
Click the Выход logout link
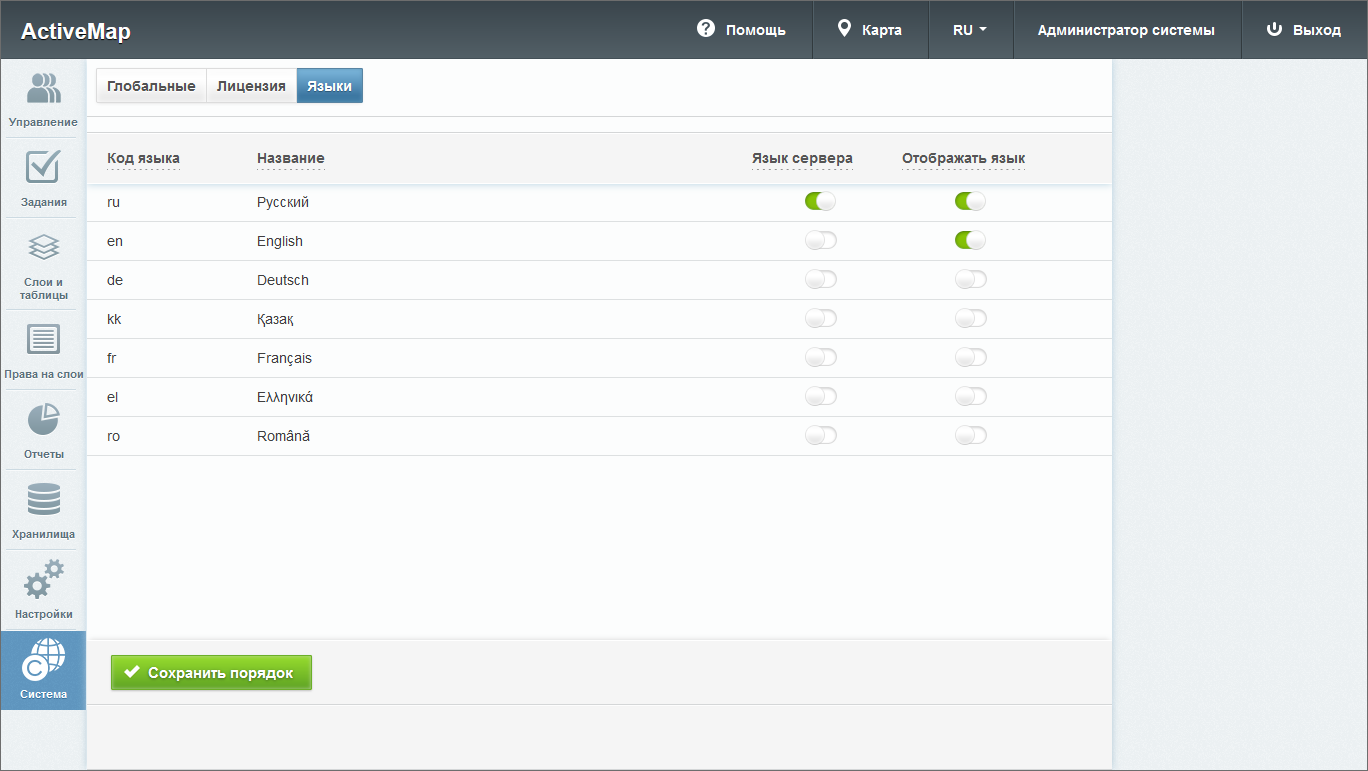tap(1304, 30)
